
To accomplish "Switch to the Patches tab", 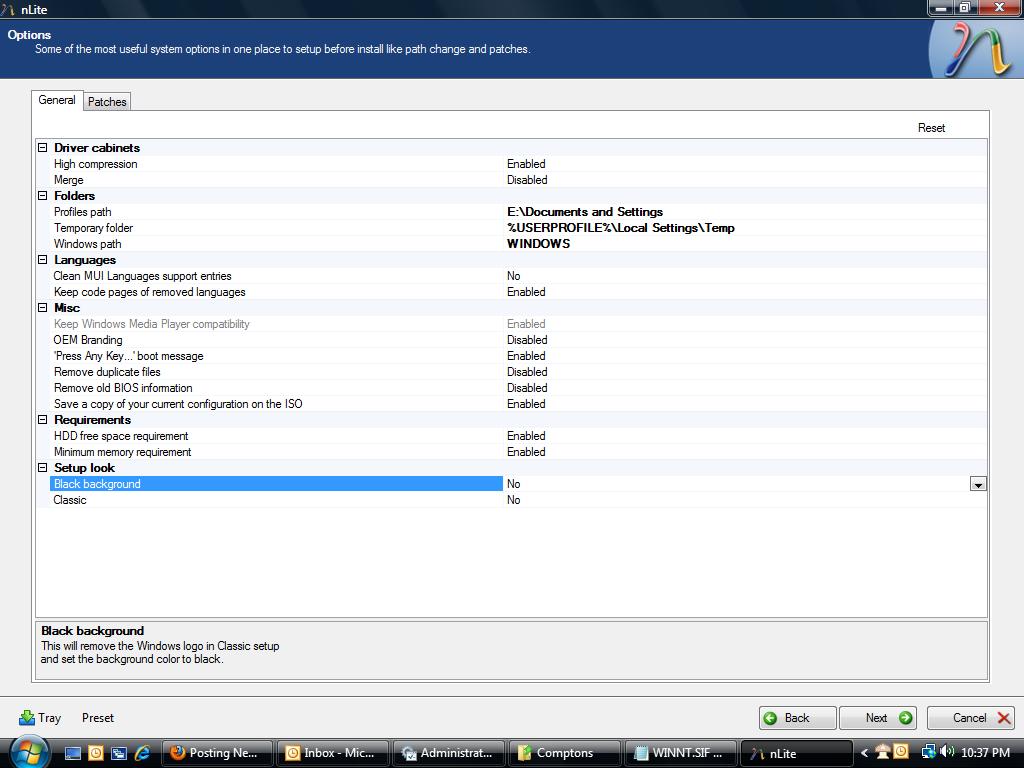I will [x=107, y=101].
